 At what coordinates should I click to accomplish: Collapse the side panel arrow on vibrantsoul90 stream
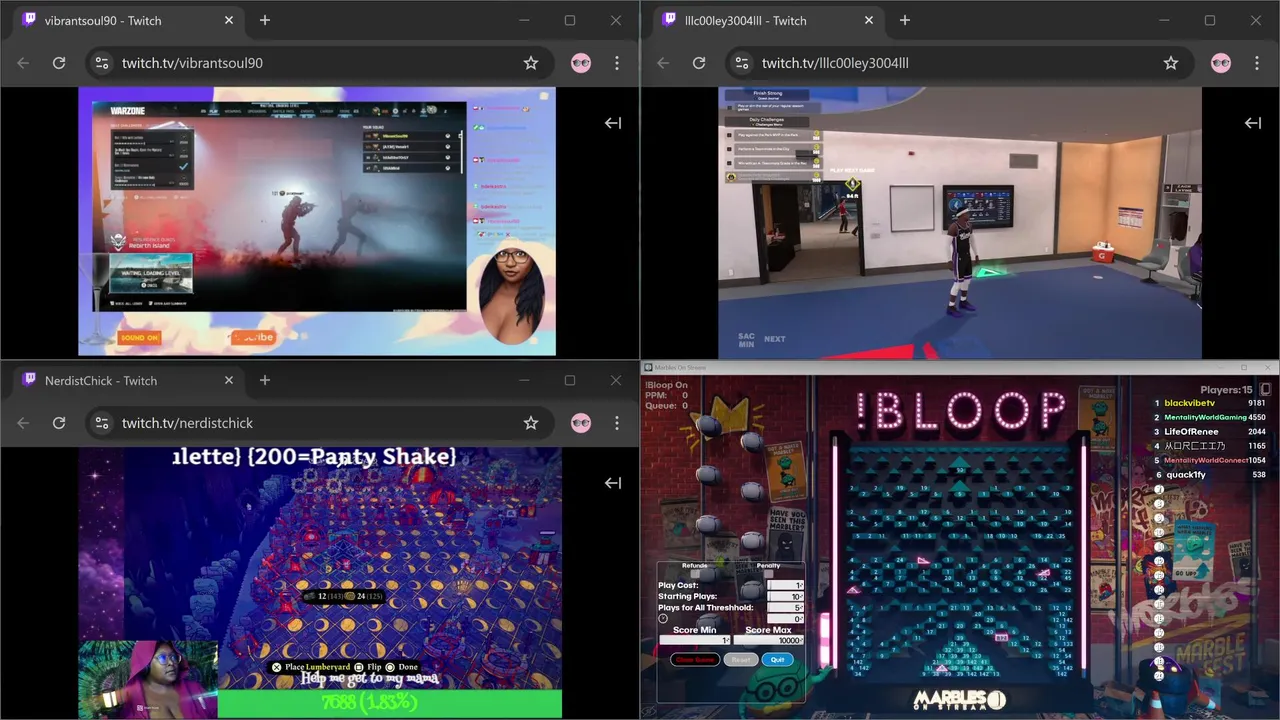pyautogui.click(x=613, y=123)
